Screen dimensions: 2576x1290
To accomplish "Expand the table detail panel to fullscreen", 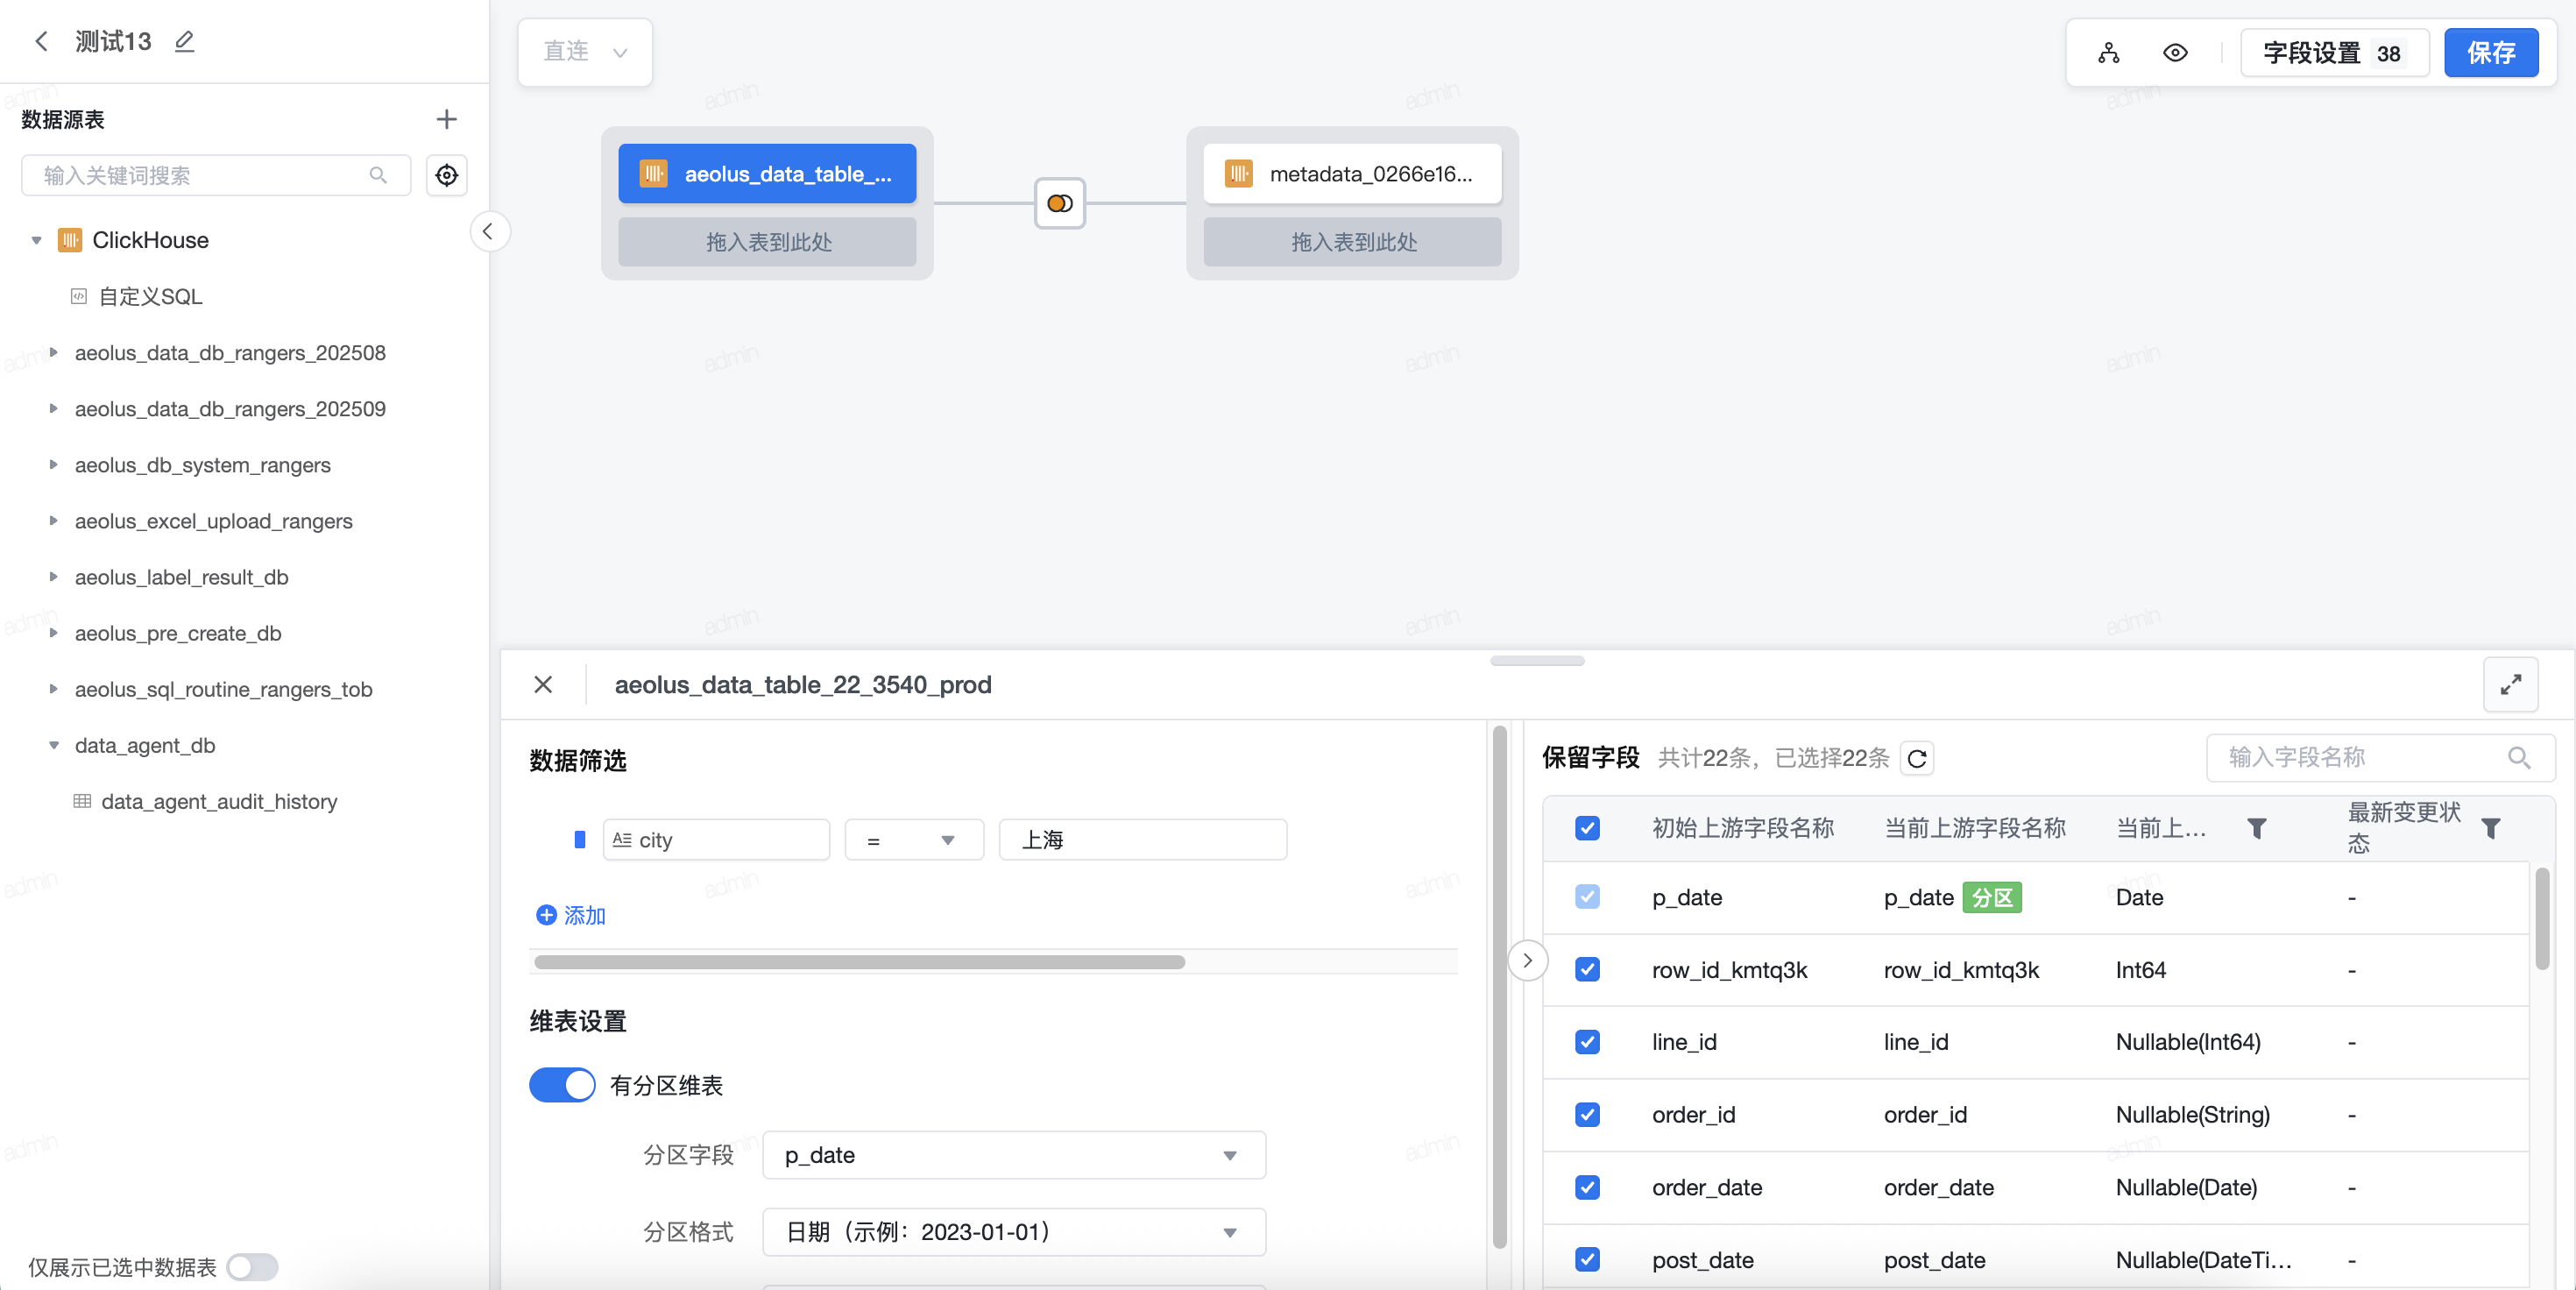I will (2510, 684).
